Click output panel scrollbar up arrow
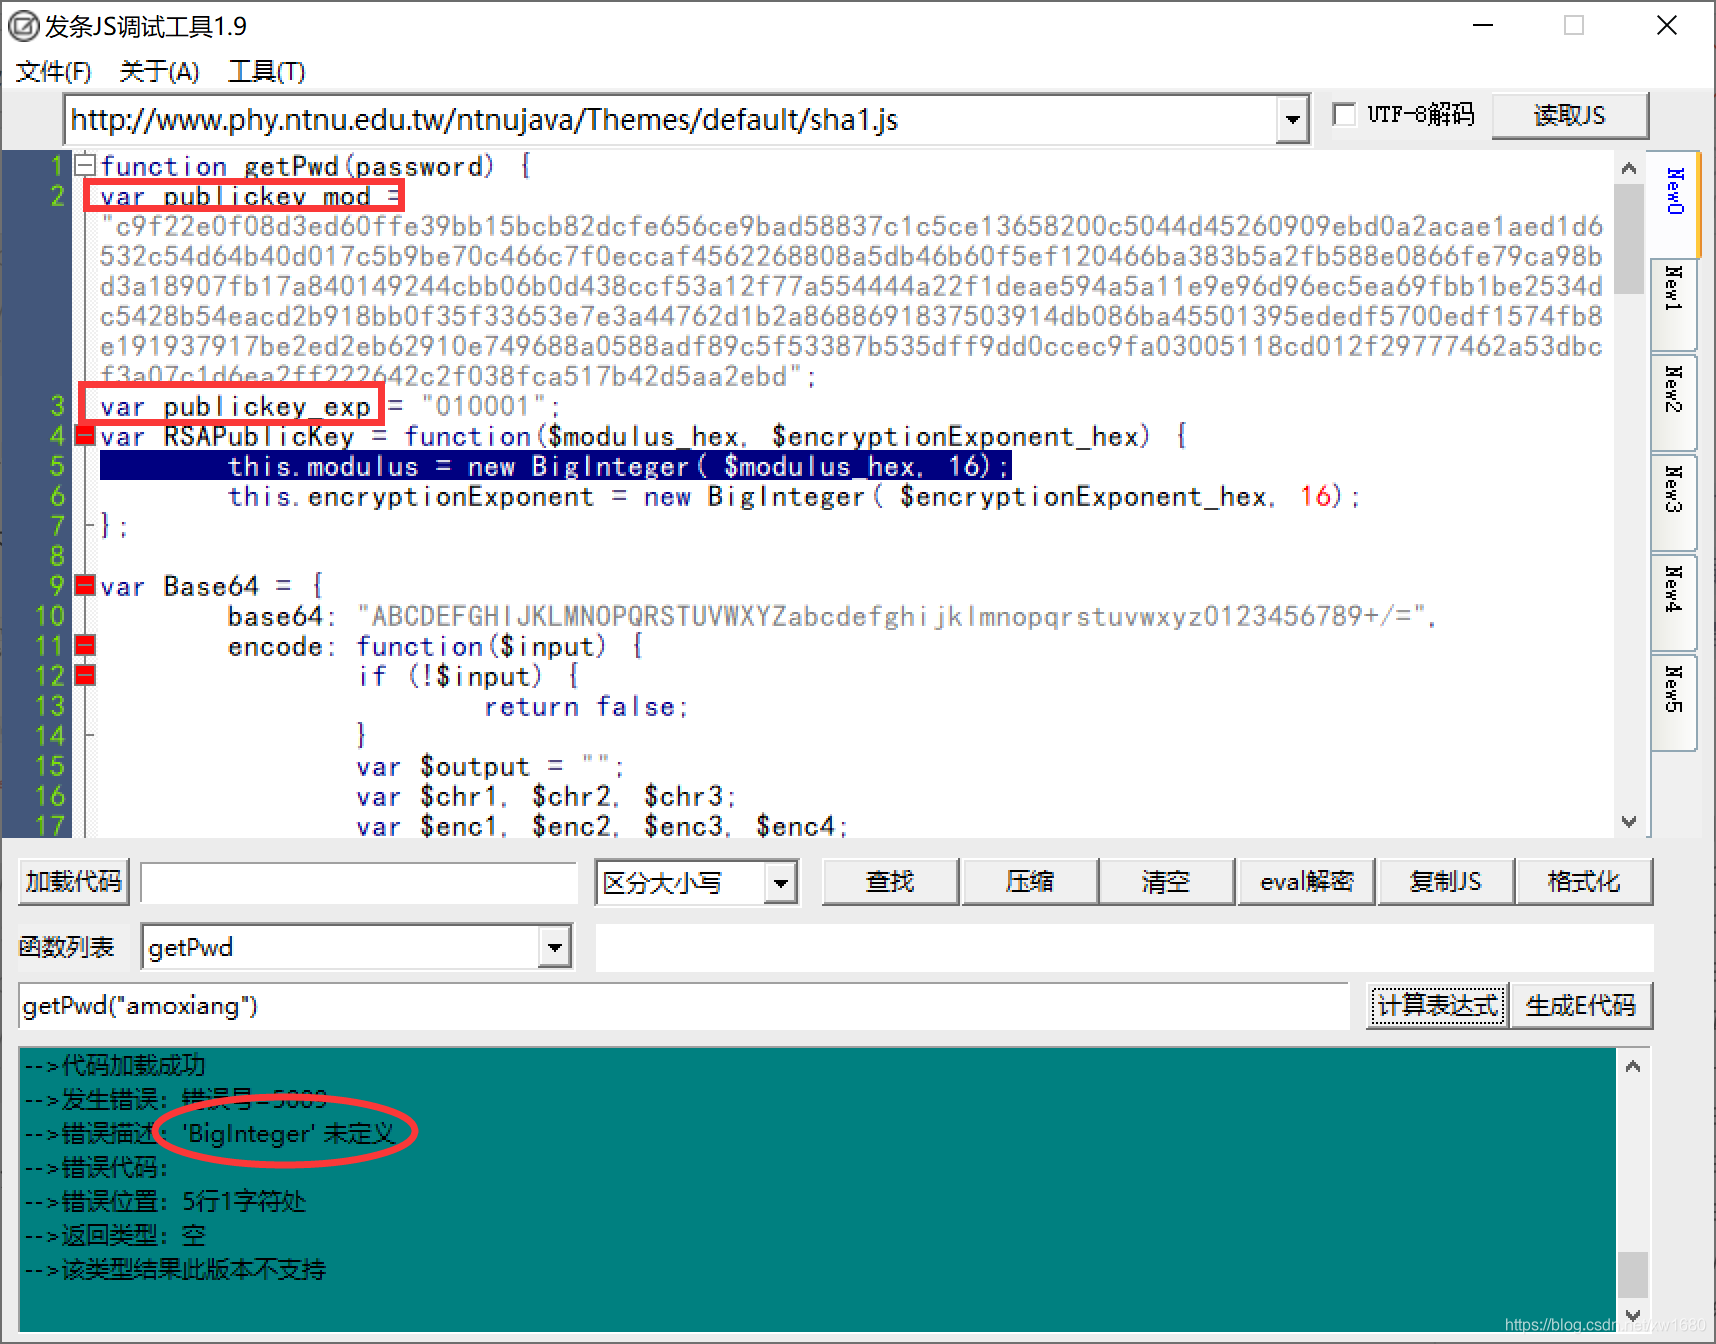This screenshot has width=1716, height=1344. coord(1633,1066)
